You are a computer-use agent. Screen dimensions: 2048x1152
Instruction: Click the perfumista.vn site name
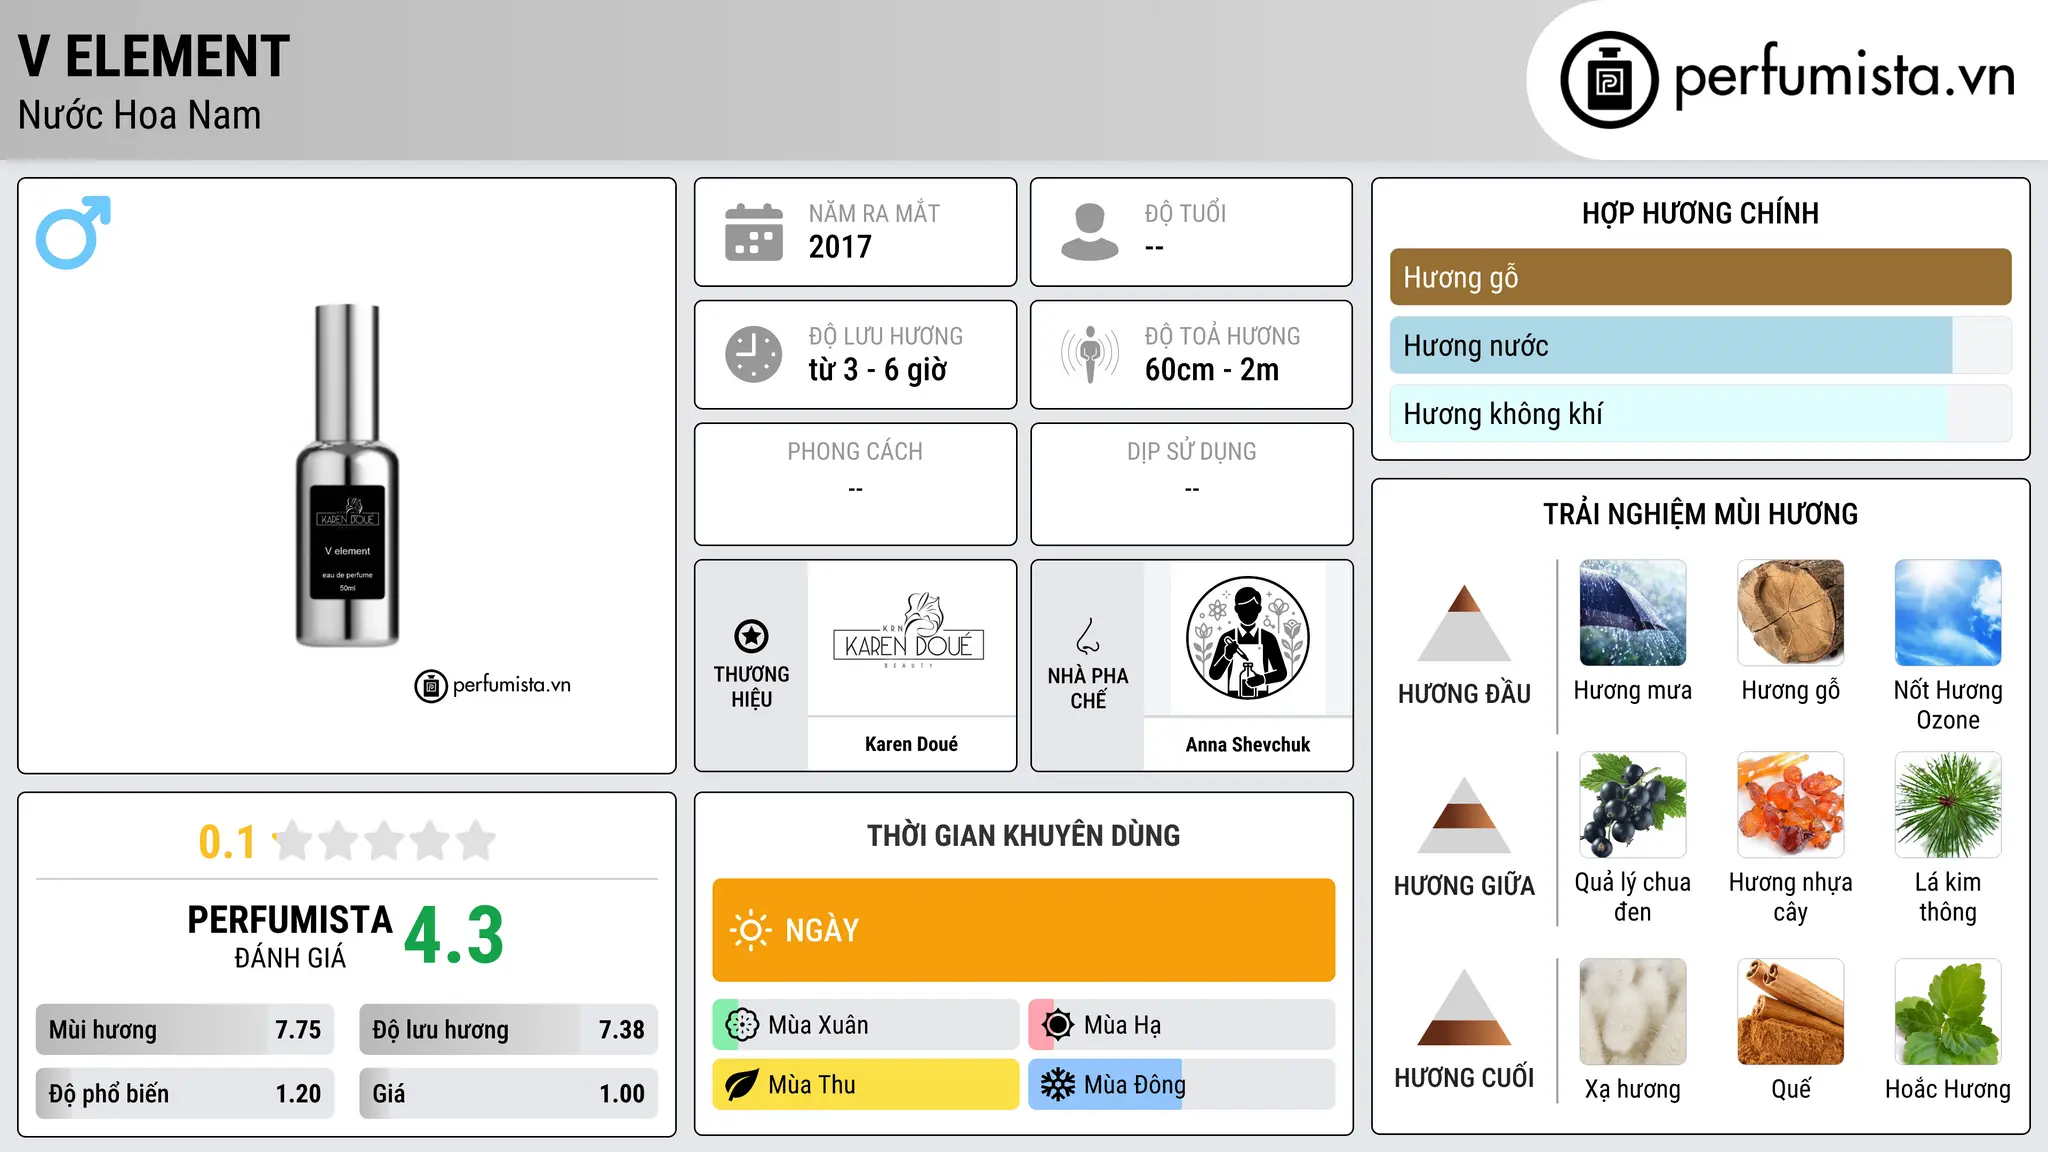pos(1844,76)
